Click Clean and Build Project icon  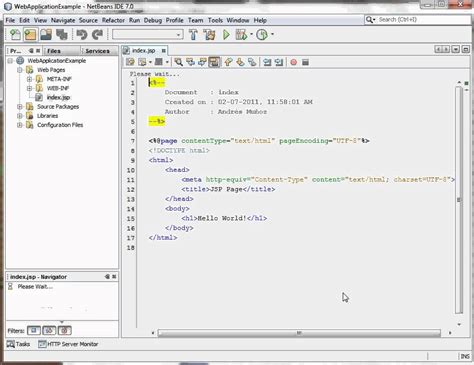point(209,35)
